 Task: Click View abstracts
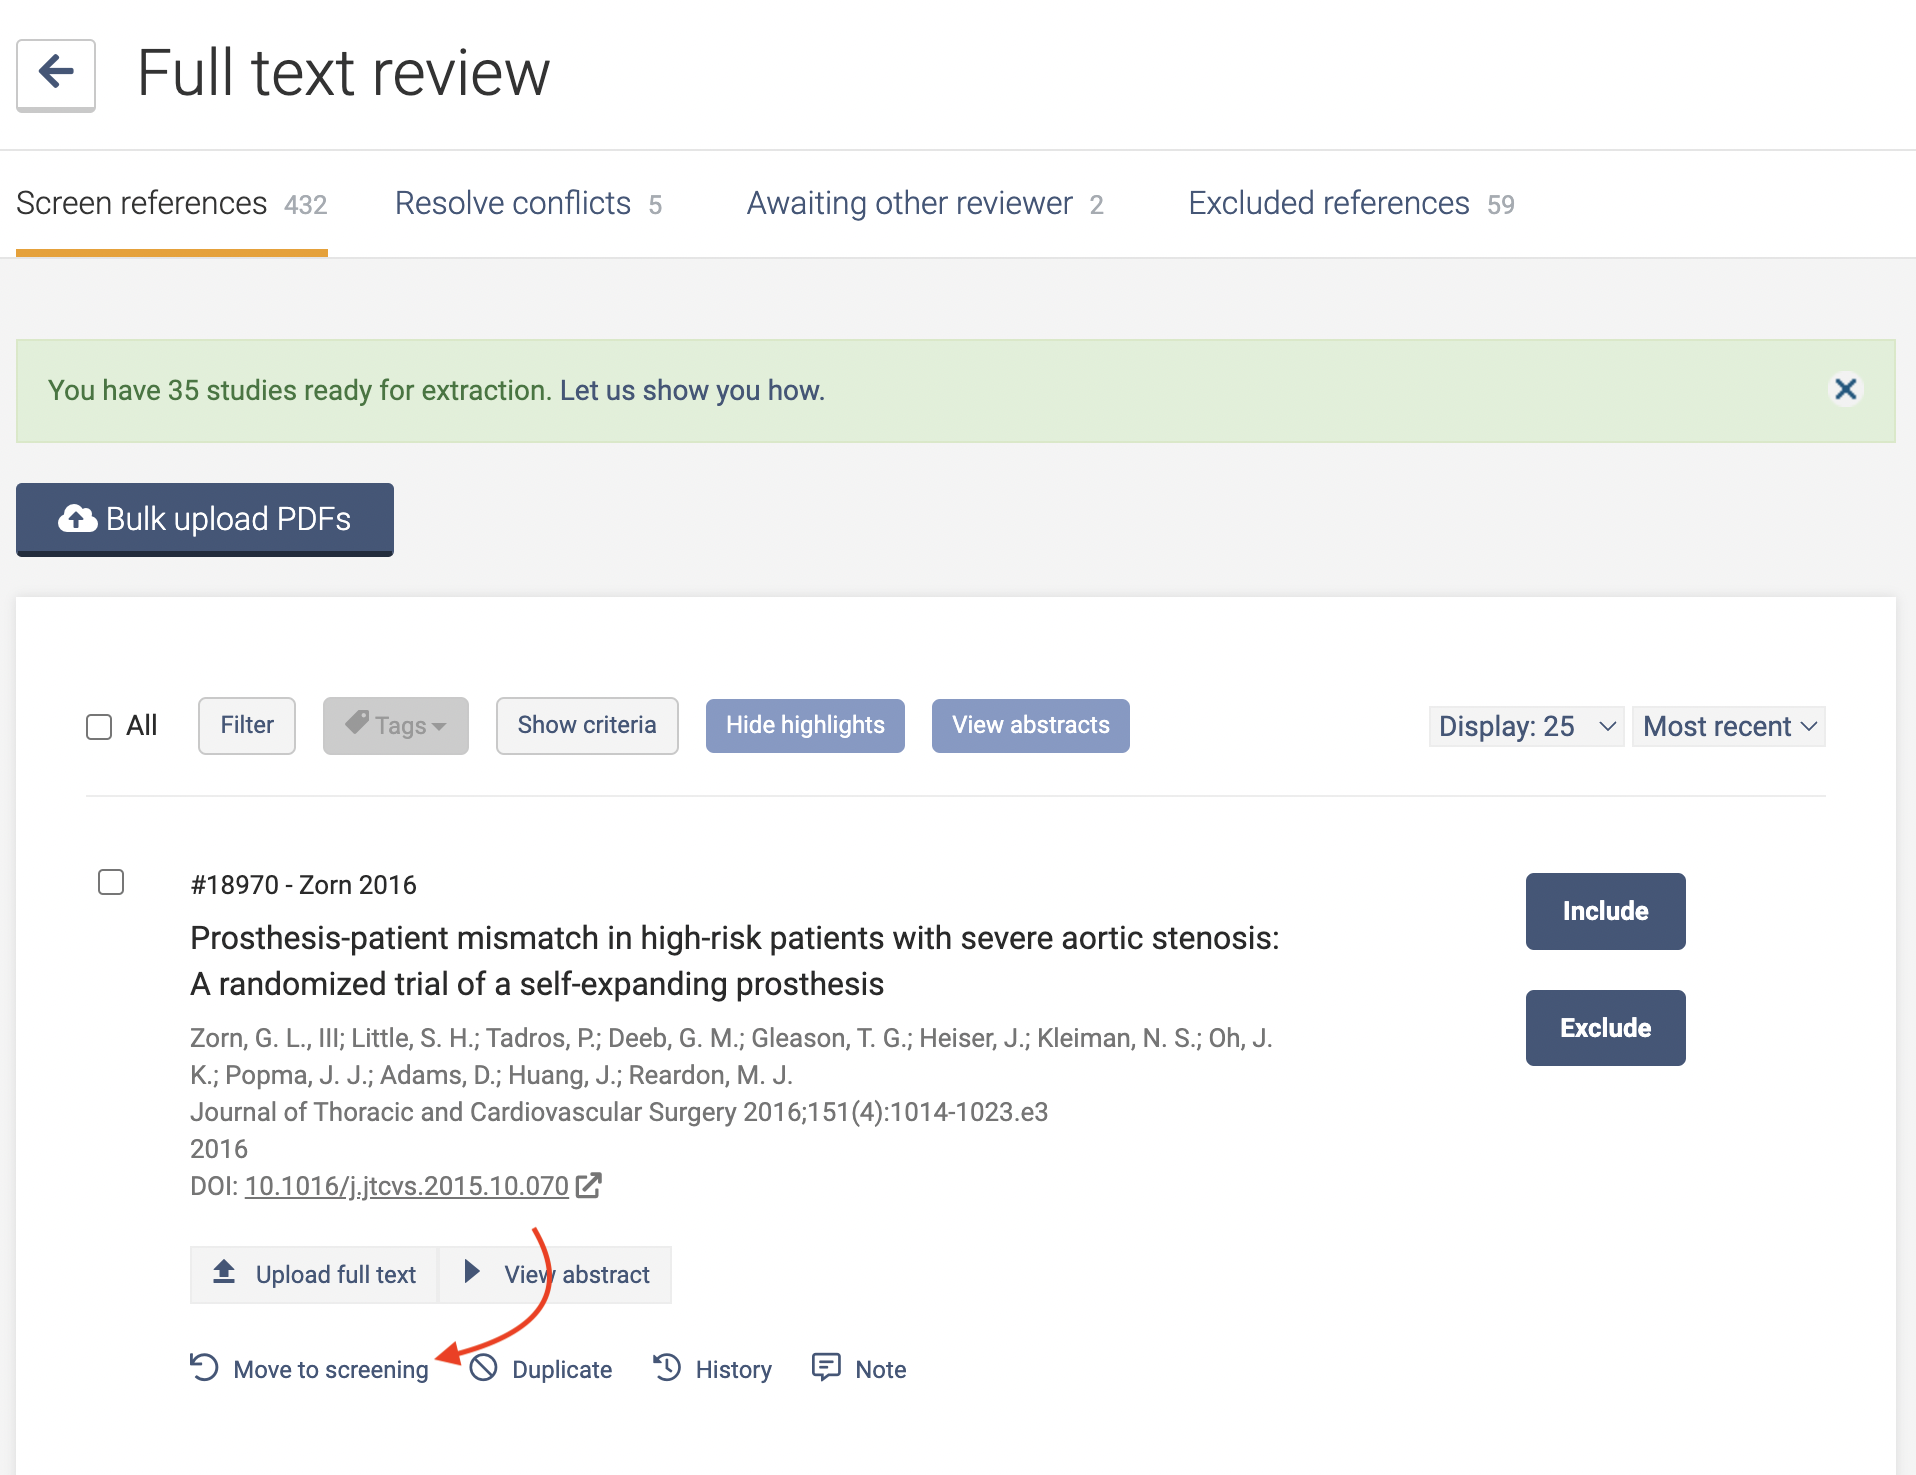pyautogui.click(x=1031, y=726)
